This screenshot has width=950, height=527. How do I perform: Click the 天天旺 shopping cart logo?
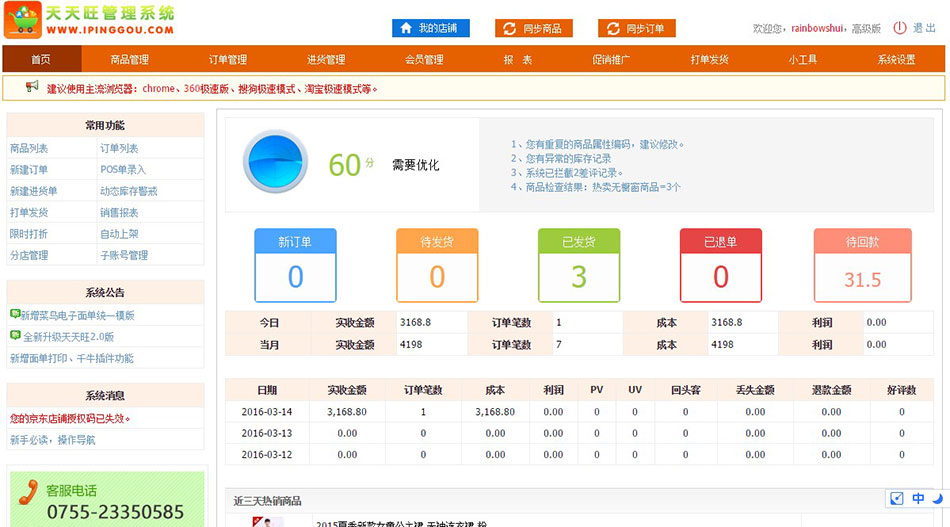(22, 20)
